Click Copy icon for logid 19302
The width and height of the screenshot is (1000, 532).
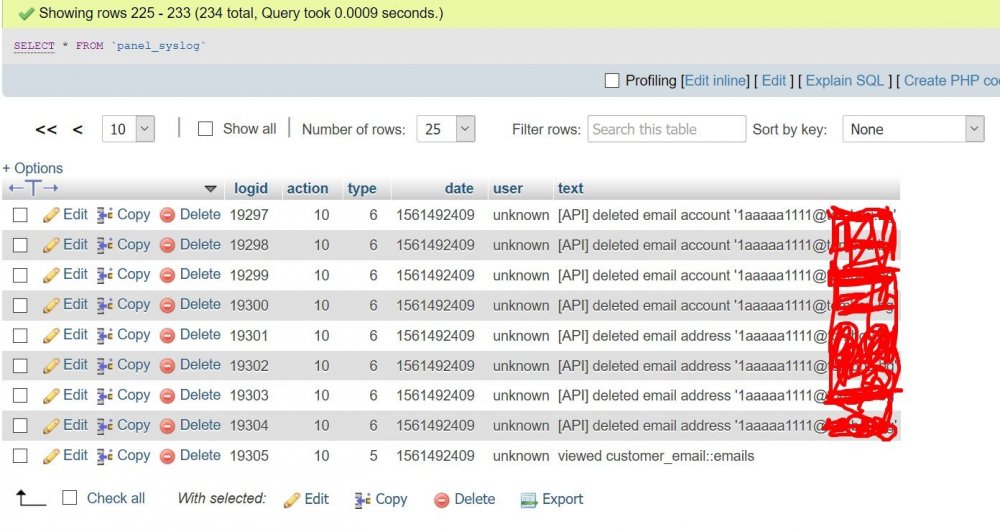point(105,366)
